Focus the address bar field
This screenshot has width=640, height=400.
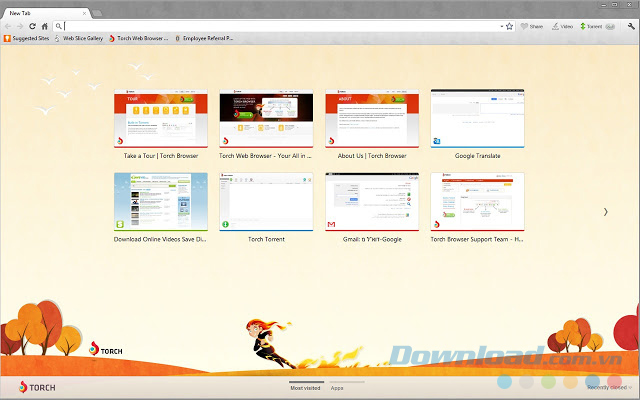click(280, 26)
